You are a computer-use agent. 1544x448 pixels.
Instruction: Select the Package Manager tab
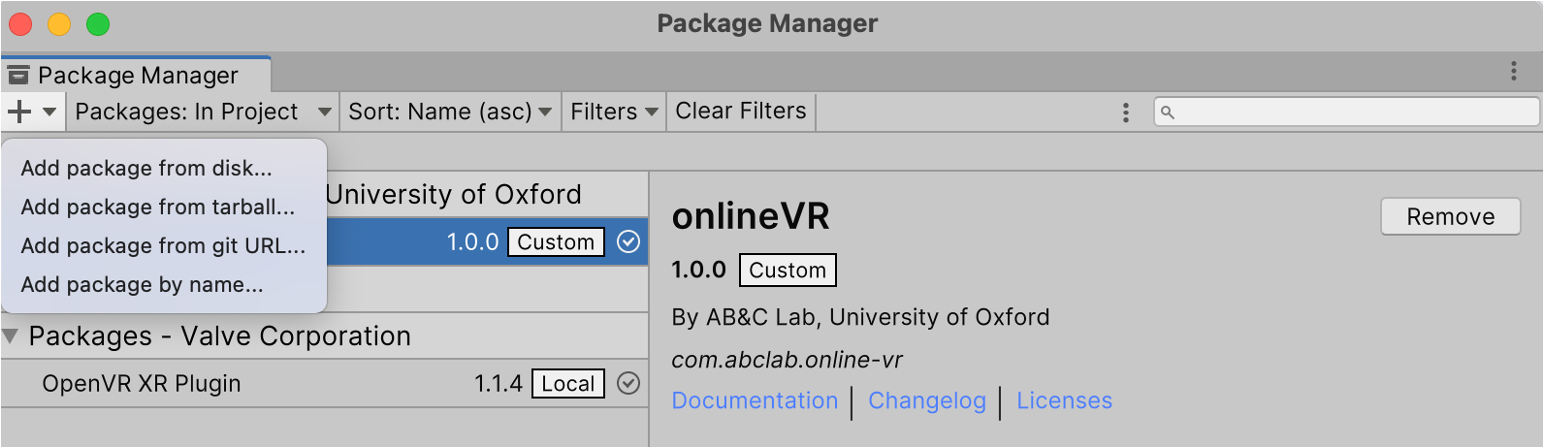tap(136, 75)
